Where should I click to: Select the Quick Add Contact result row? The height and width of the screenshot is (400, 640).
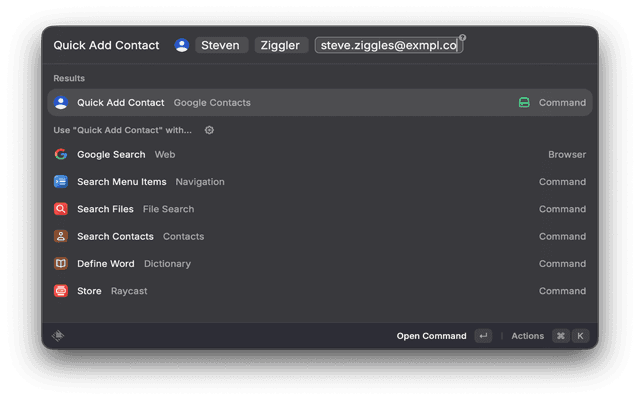click(x=320, y=102)
